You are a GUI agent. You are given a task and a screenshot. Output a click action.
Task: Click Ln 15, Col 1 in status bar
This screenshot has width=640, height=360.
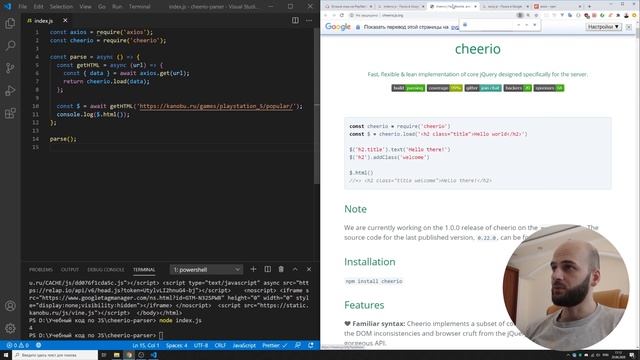point(146,345)
